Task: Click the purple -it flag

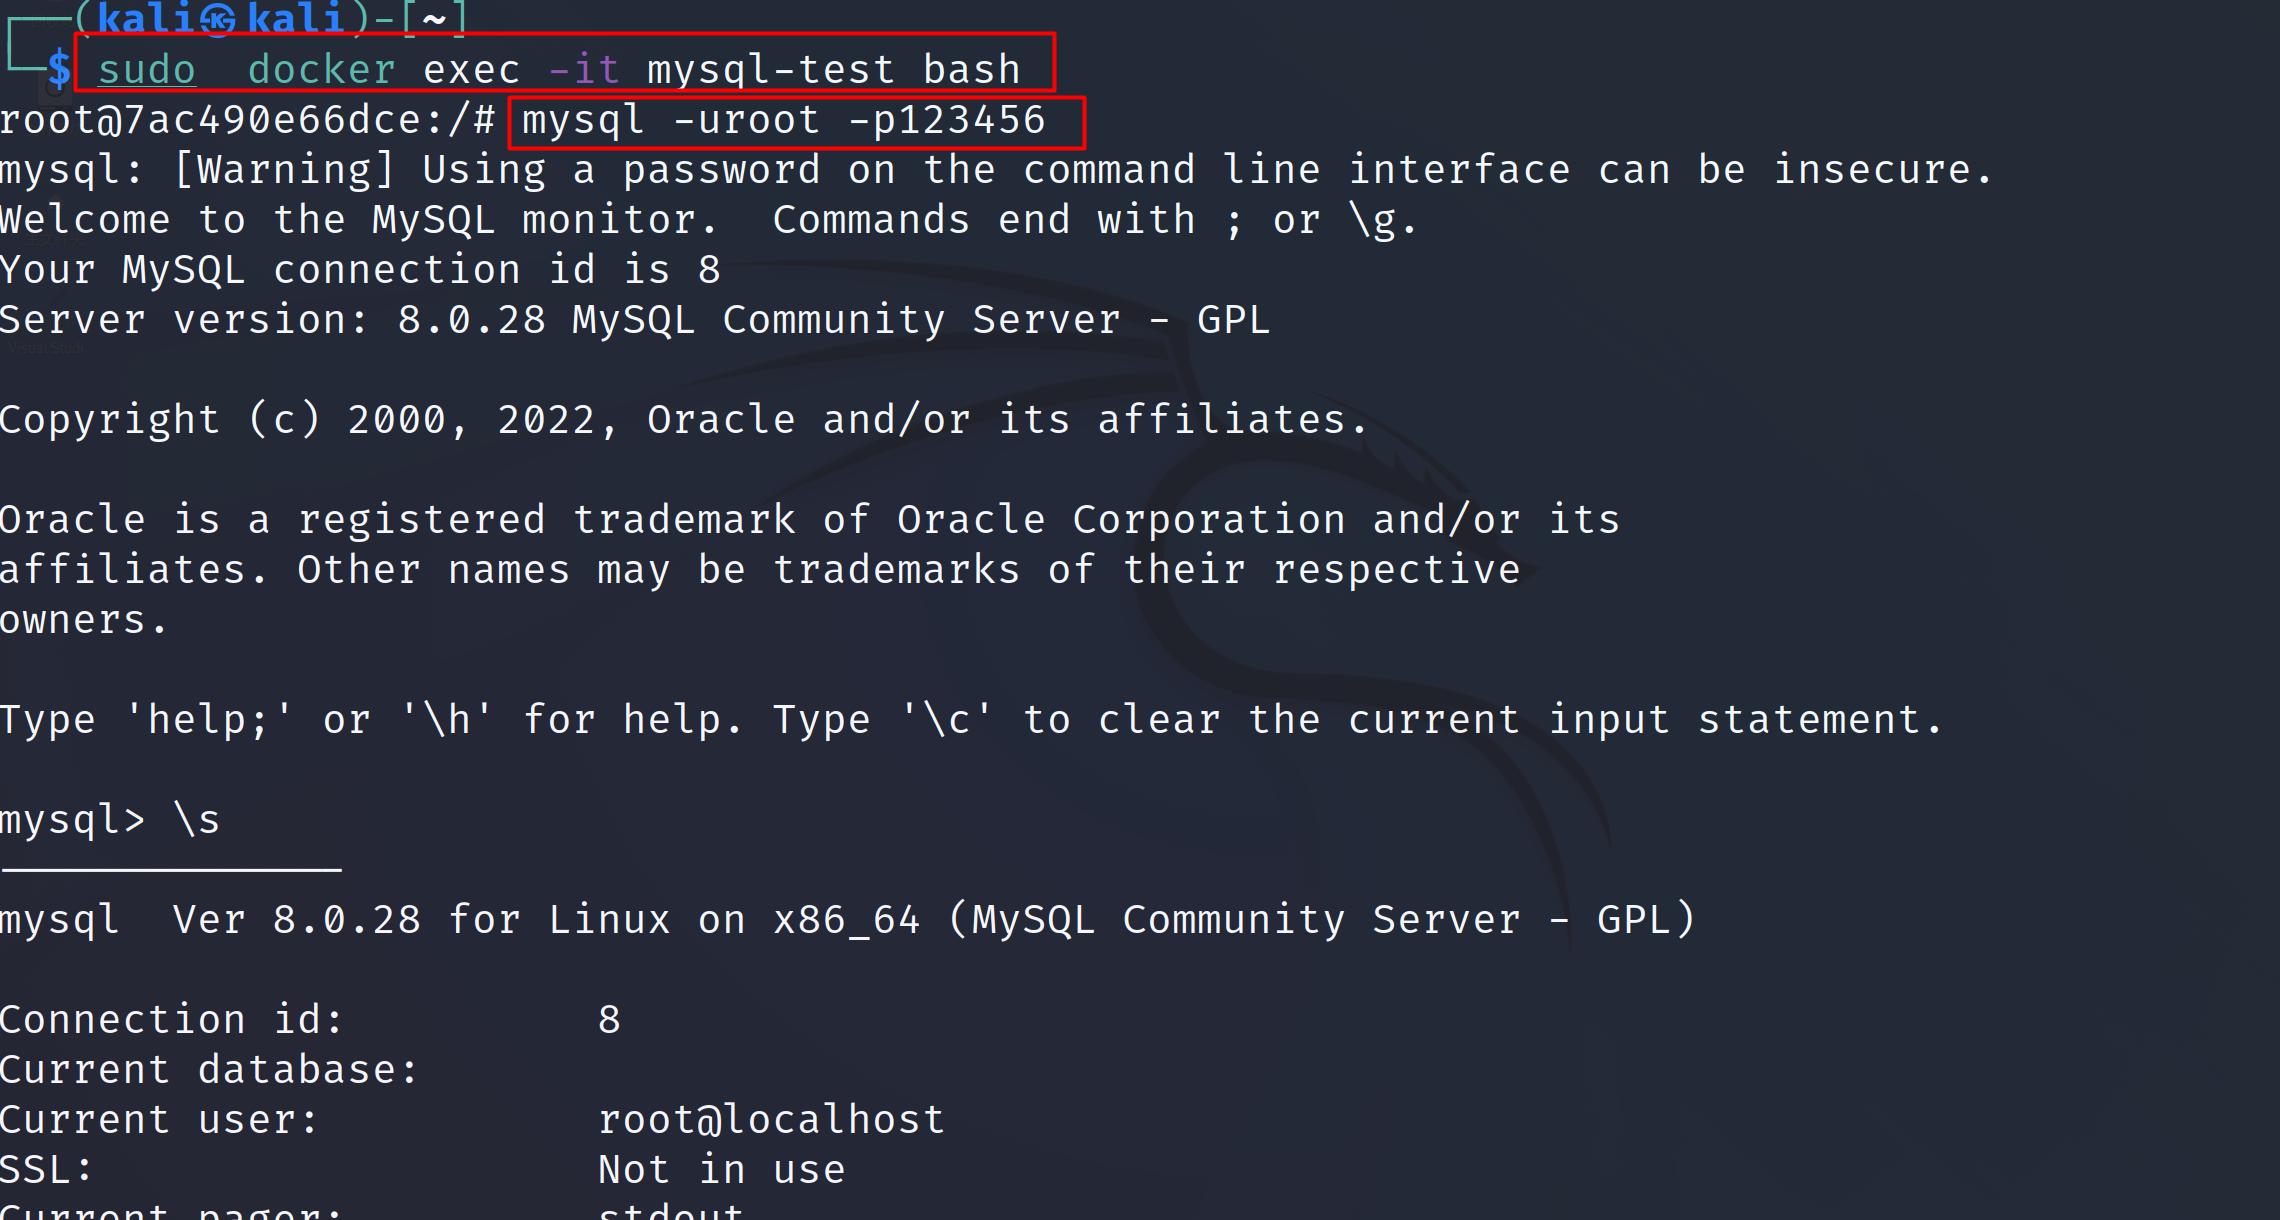Action: point(584,69)
